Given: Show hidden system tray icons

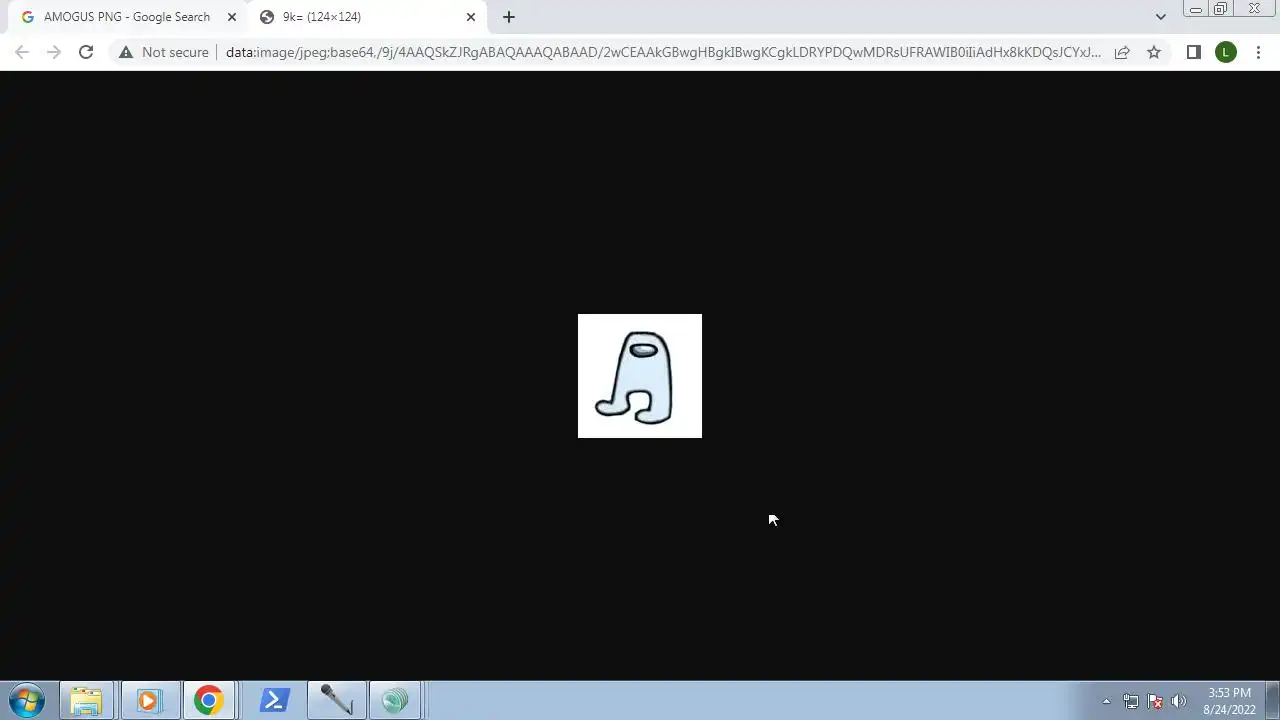Looking at the screenshot, I should 1106,701.
